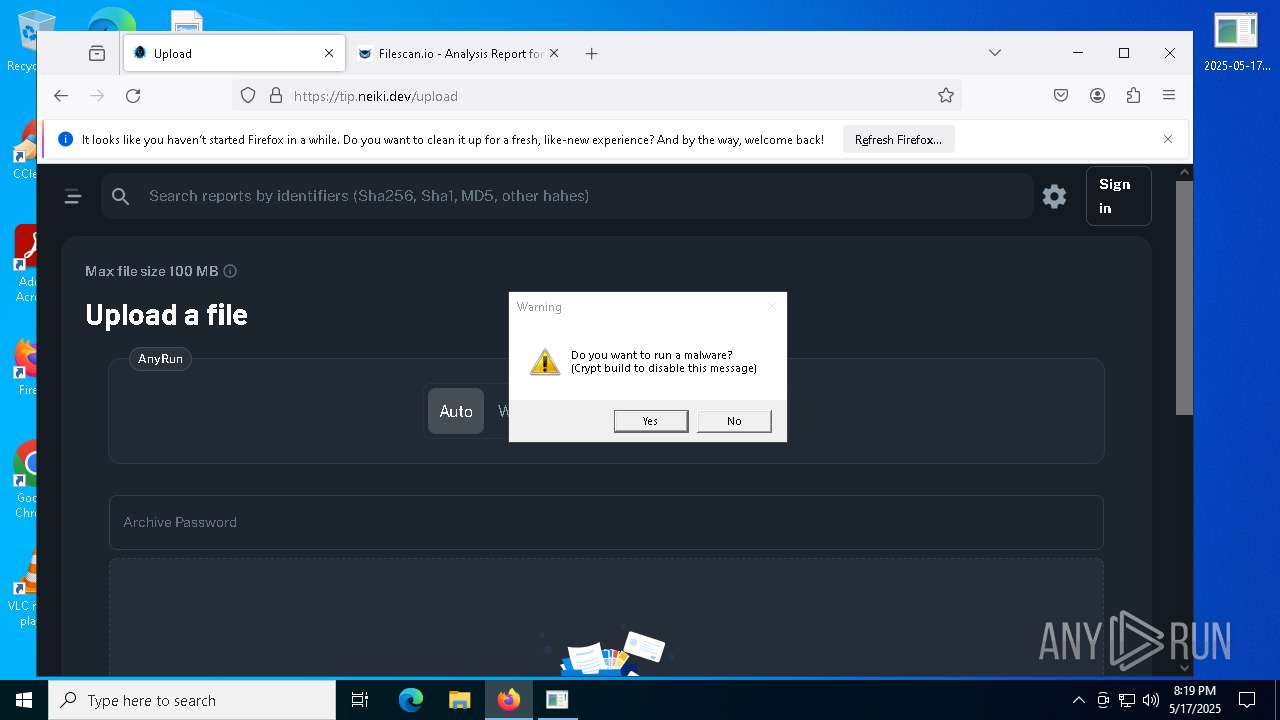Switch to the Filescan.io Analysis Report tab

pyautogui.click(x=459, y=53)
